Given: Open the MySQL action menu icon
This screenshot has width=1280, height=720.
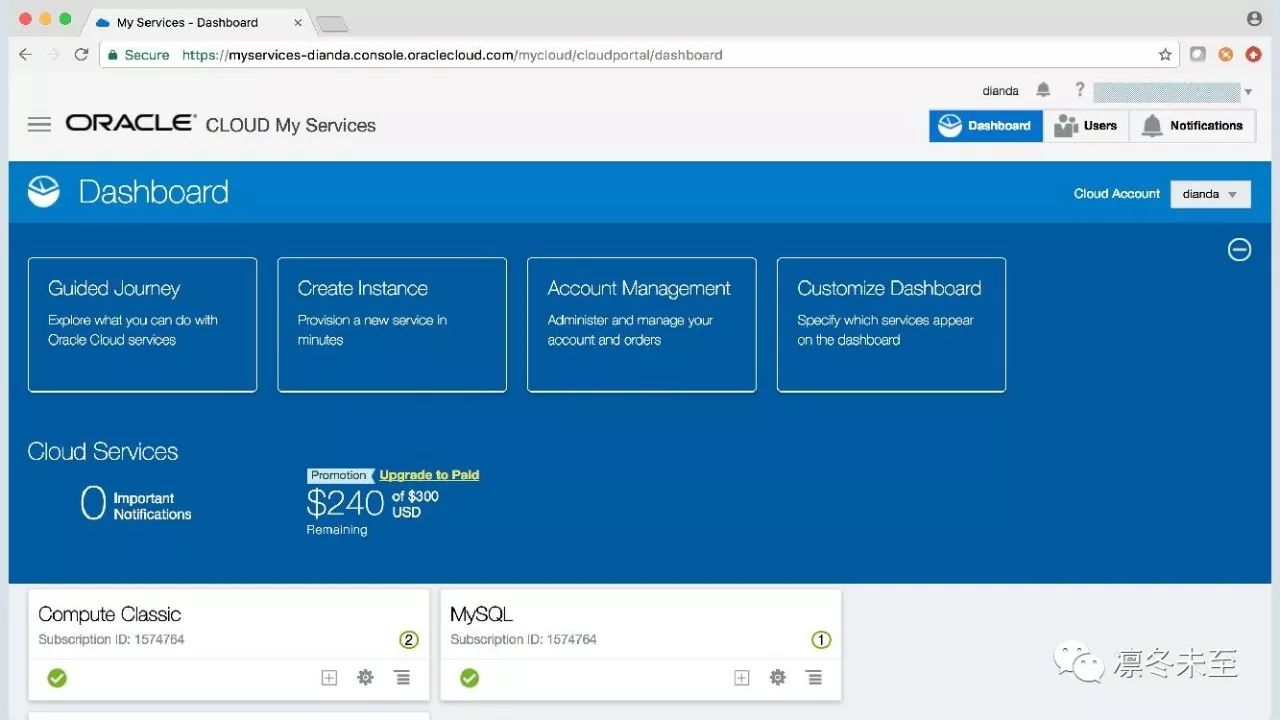Looking at the screenshot, I should click(x=815, y=678).
